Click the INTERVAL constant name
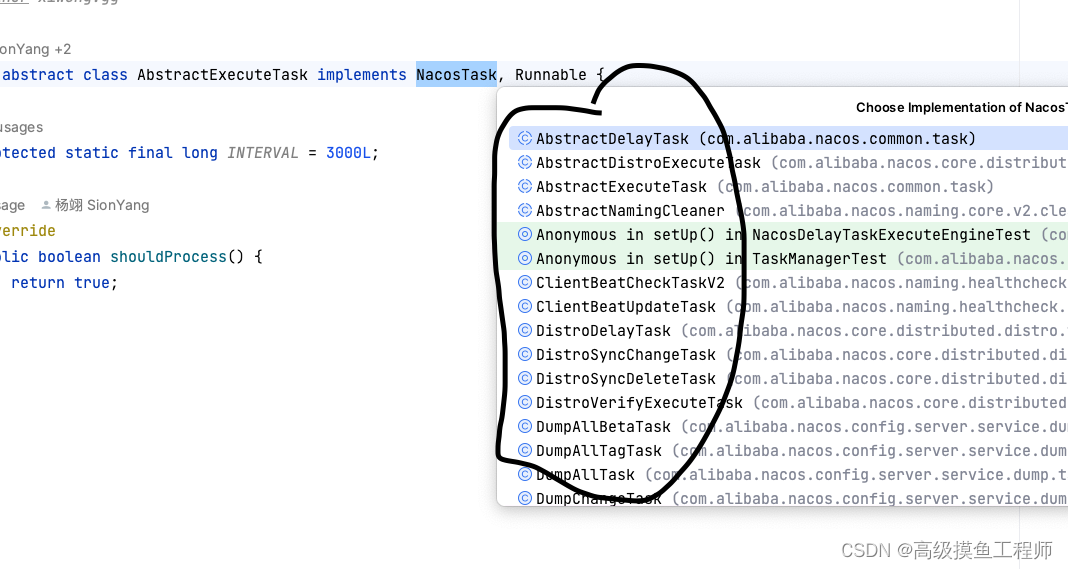Image resolution: width=1068 pixels, height=569 pixels. point(263,153)
